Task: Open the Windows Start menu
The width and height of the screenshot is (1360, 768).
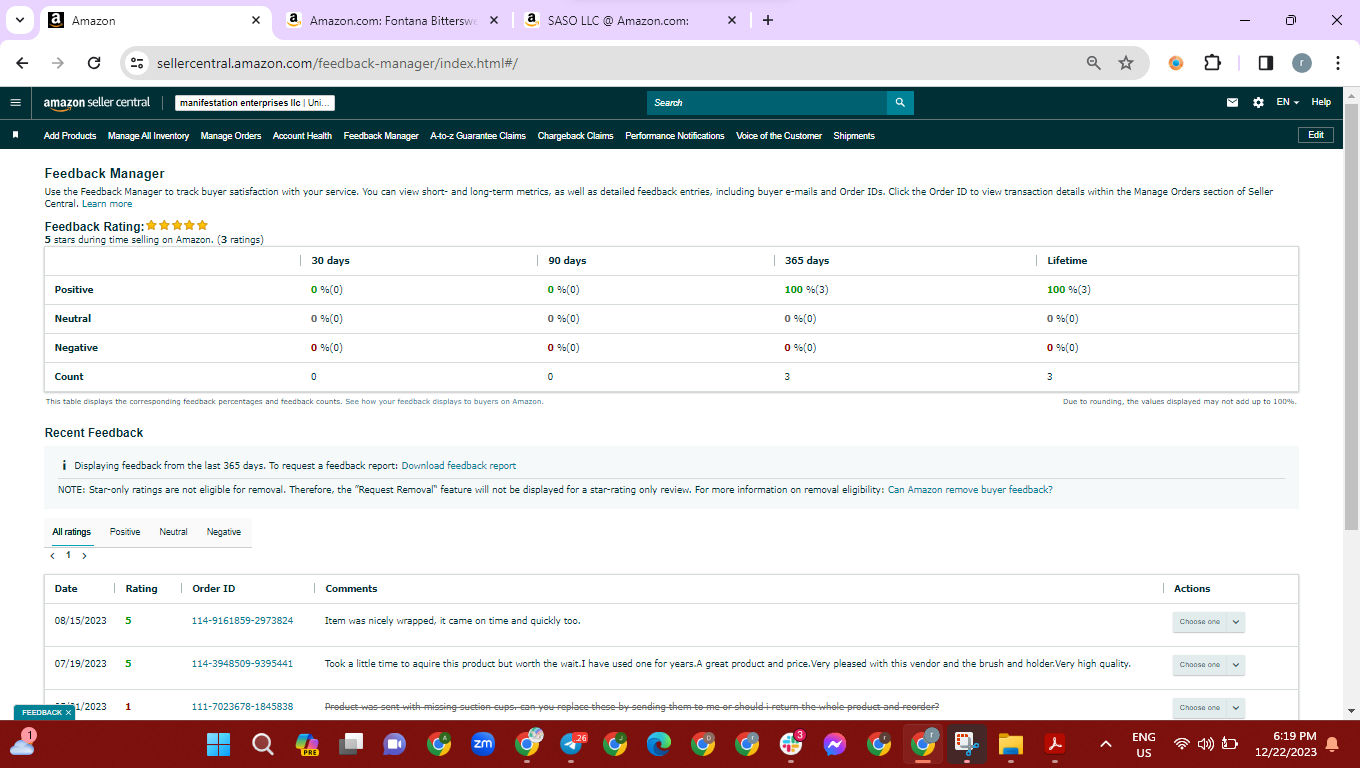Action: 218,744
